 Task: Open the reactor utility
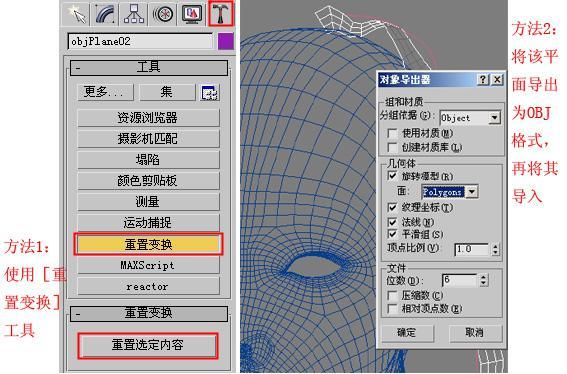point(148,286)
